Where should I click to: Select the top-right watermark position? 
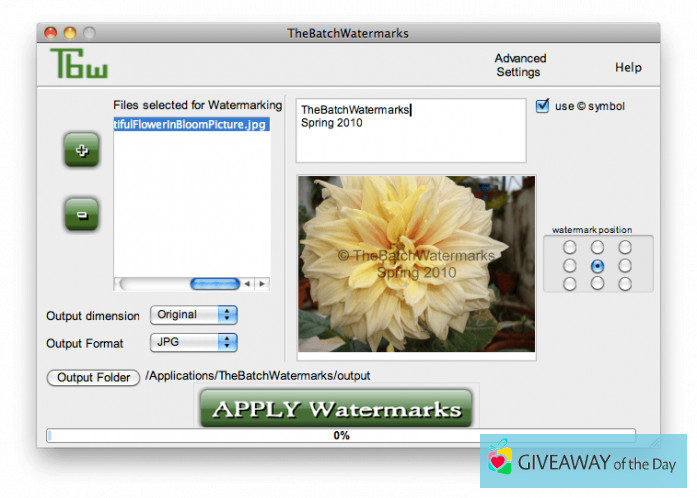point(625,247)
